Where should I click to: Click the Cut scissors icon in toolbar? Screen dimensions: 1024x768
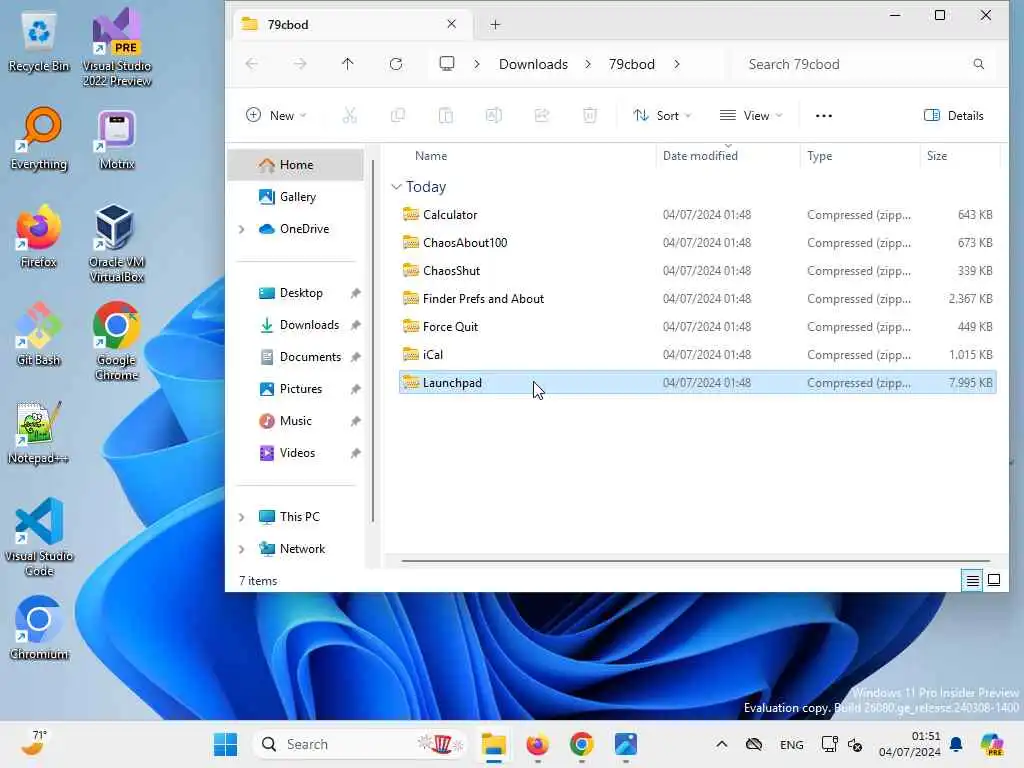349,116
